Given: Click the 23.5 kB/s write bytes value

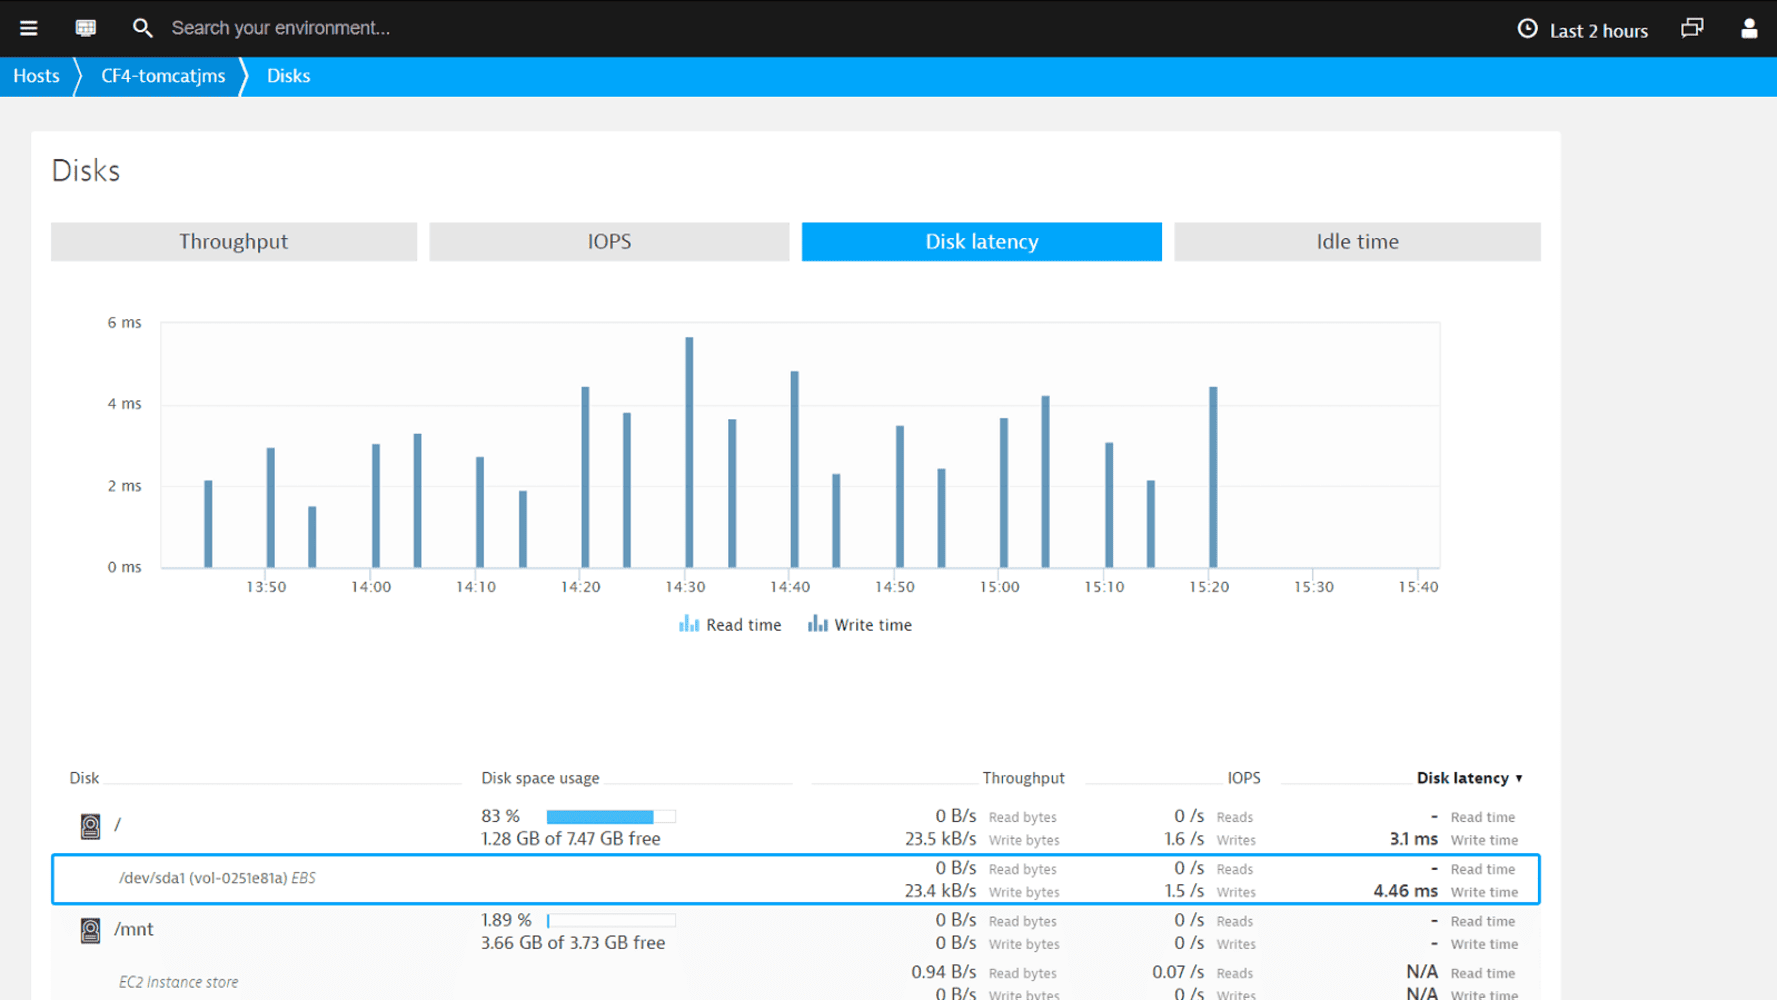Looking at the screenshot, I should (940, 839).
